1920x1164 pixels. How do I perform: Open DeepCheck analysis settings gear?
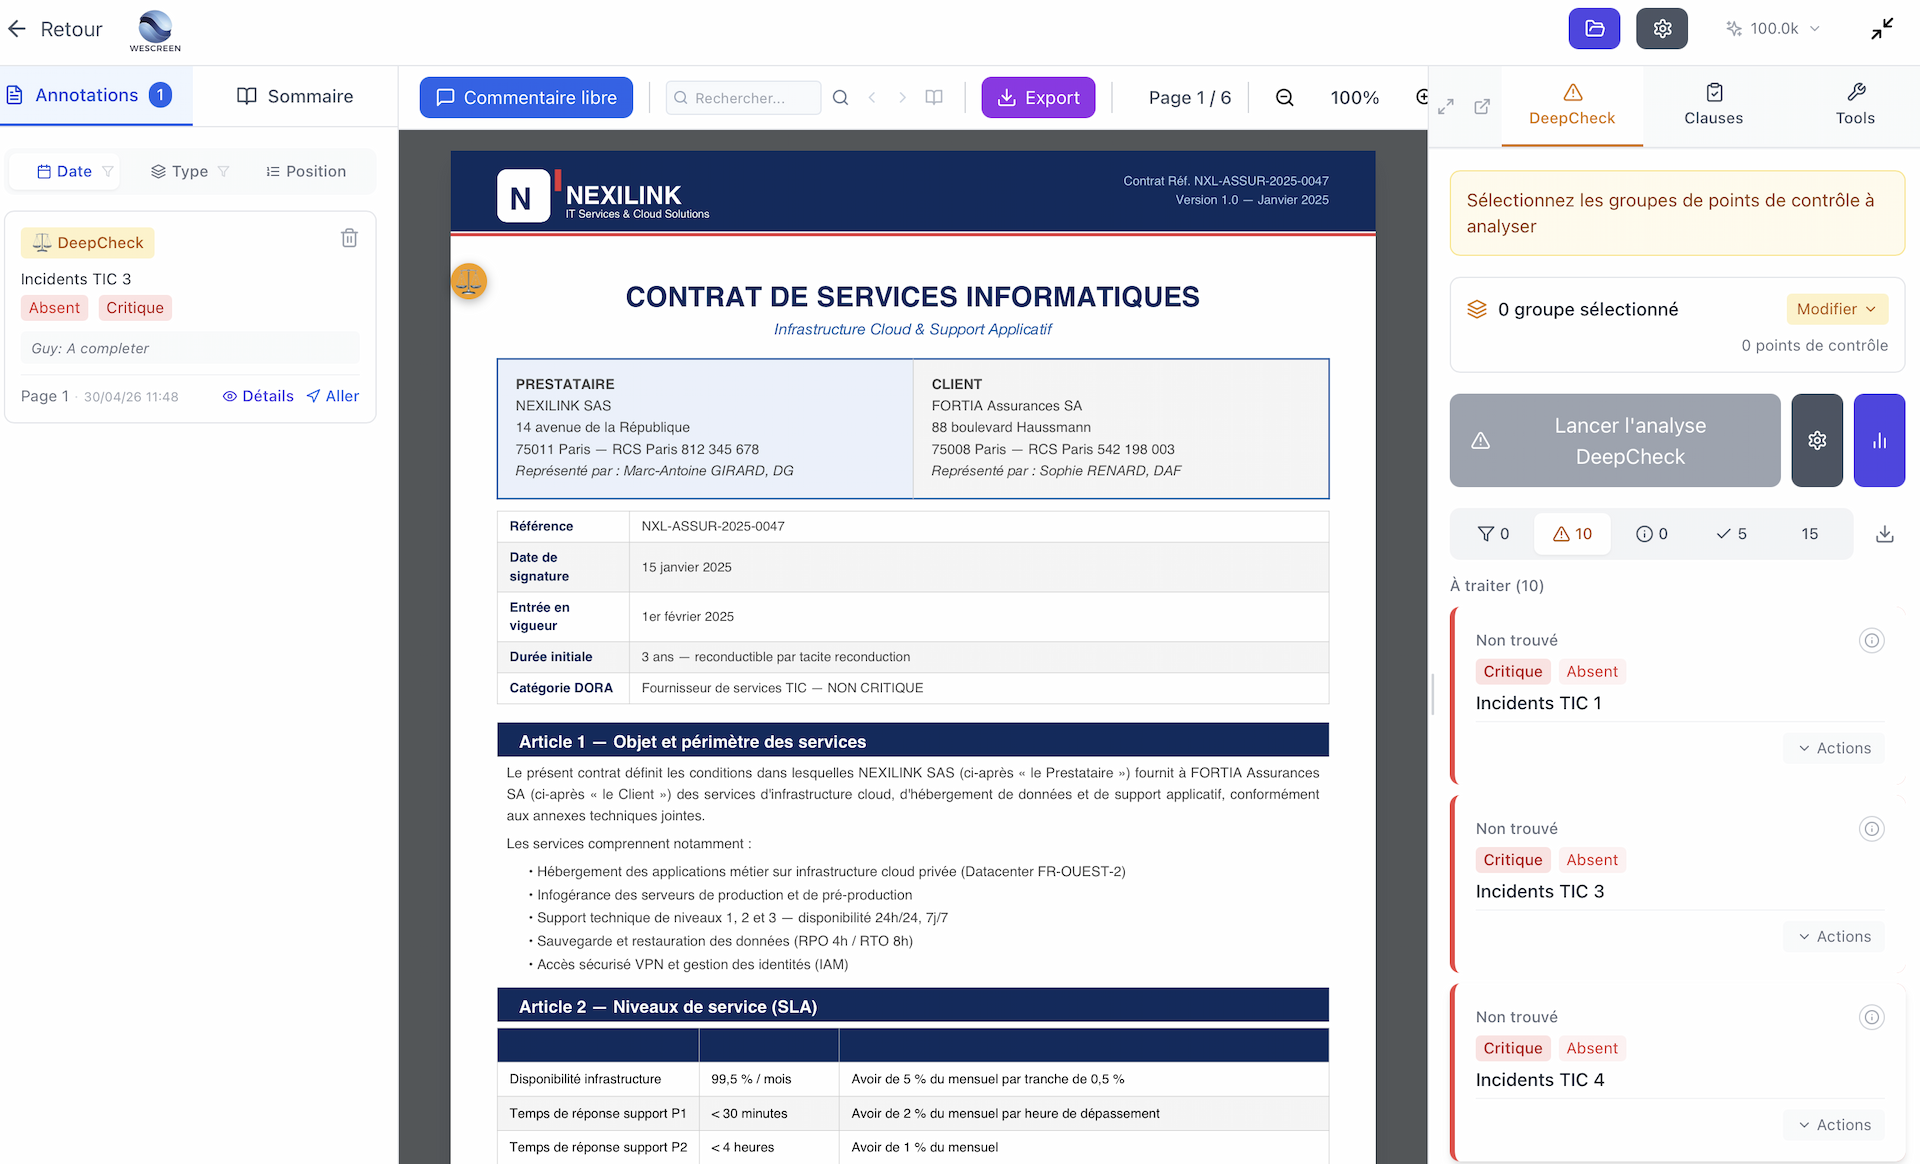pos(1817,441)
